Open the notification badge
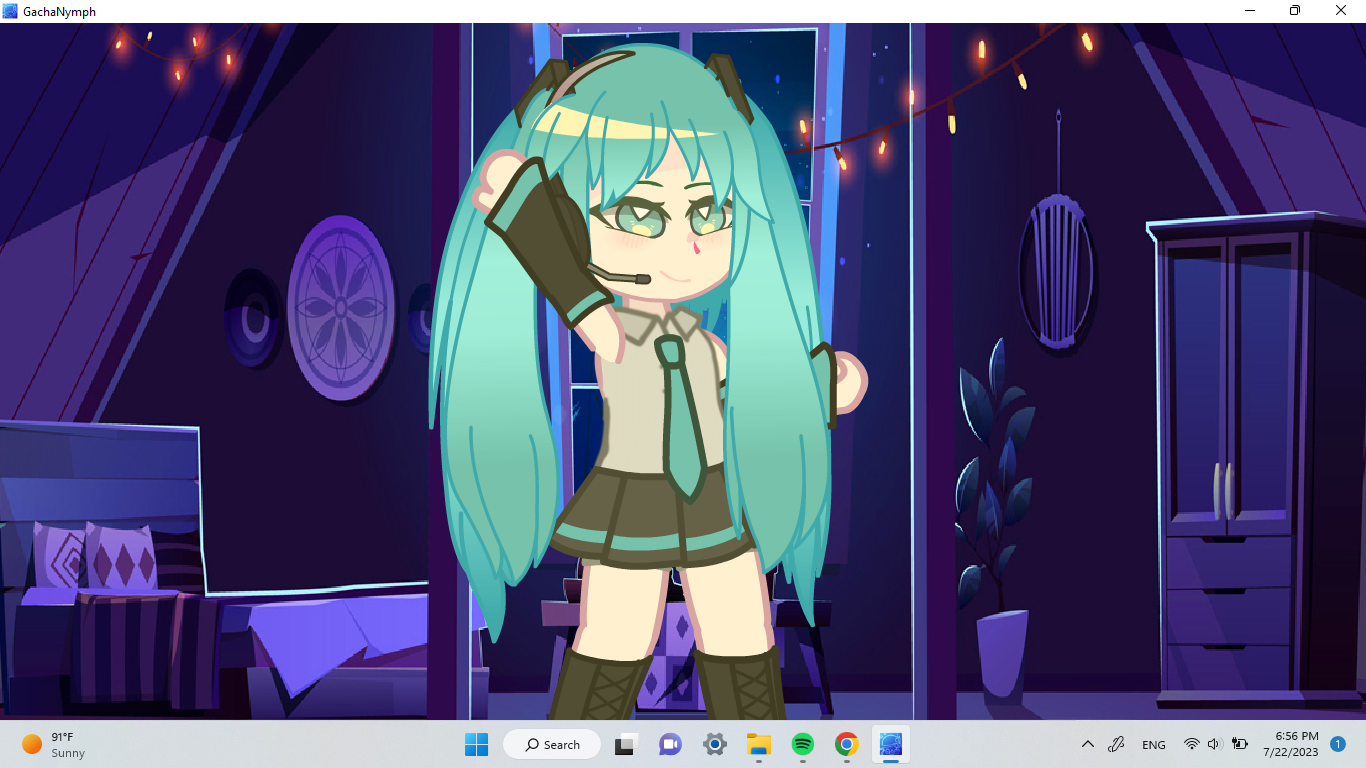Viewport: 1366px width, 768px height. pyautogui.click(x=1338, y=744)
